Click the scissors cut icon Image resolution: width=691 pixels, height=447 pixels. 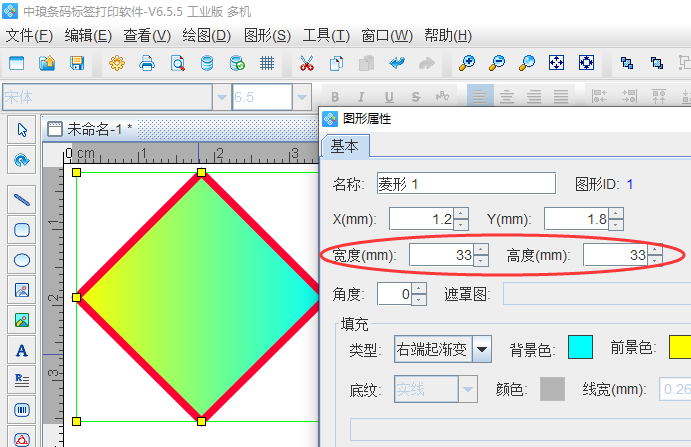[x=306, y=63]
